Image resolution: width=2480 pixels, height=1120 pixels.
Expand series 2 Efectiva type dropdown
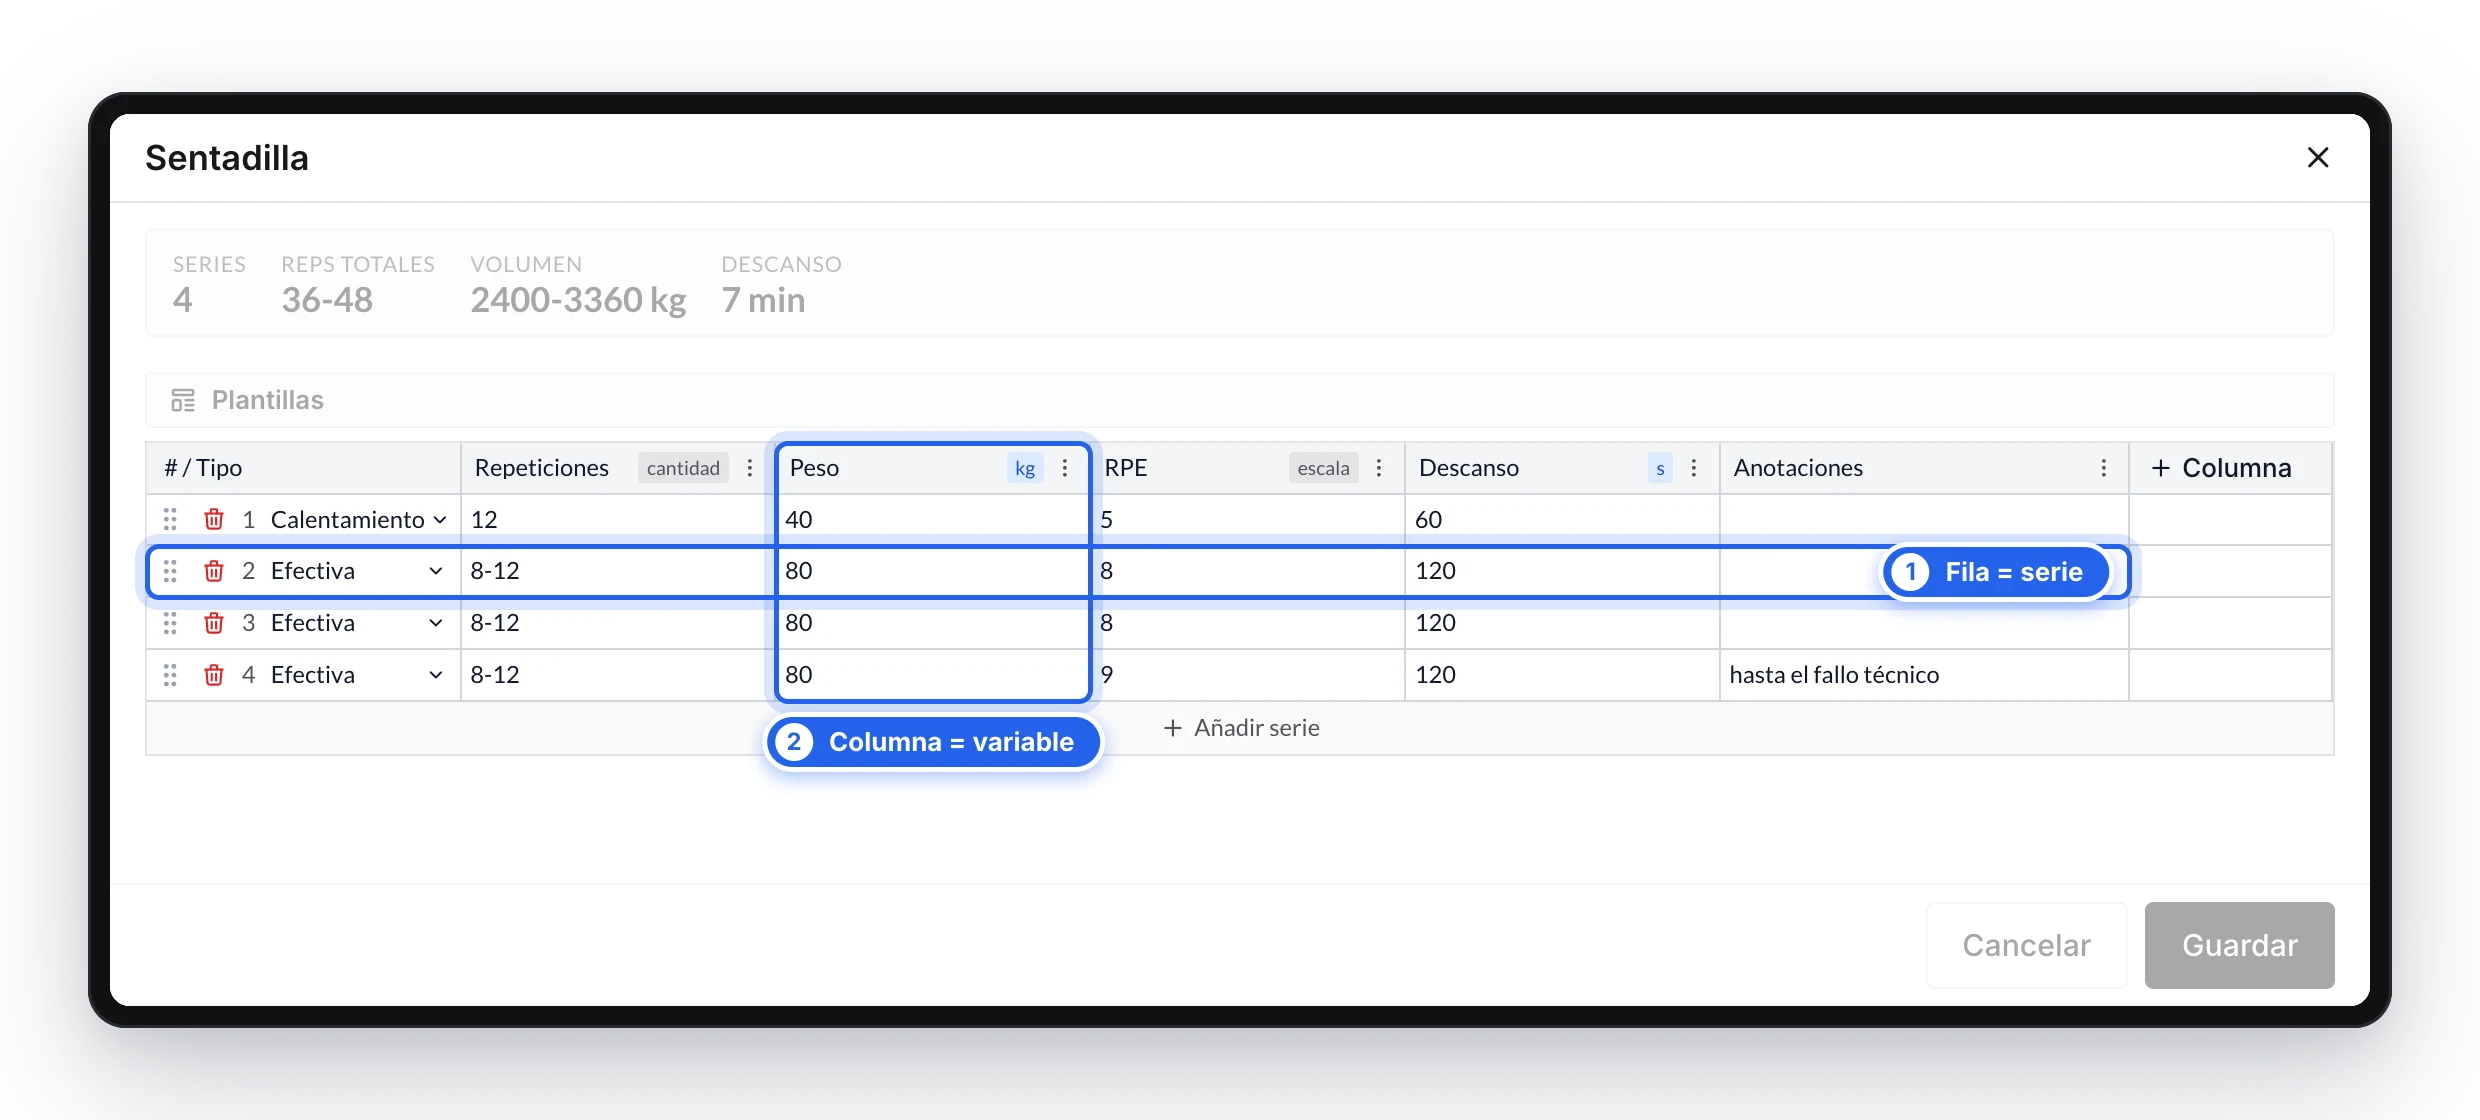click(x=436, y=571)
